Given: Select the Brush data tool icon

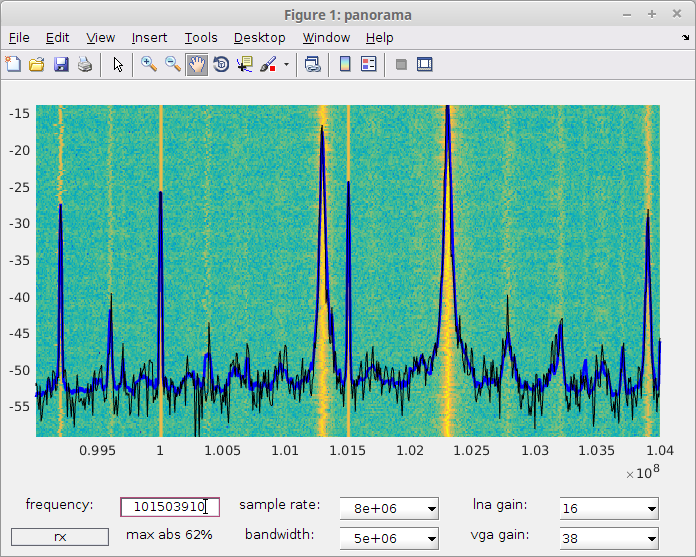Looking at the screenshot, I should (268, 64).
